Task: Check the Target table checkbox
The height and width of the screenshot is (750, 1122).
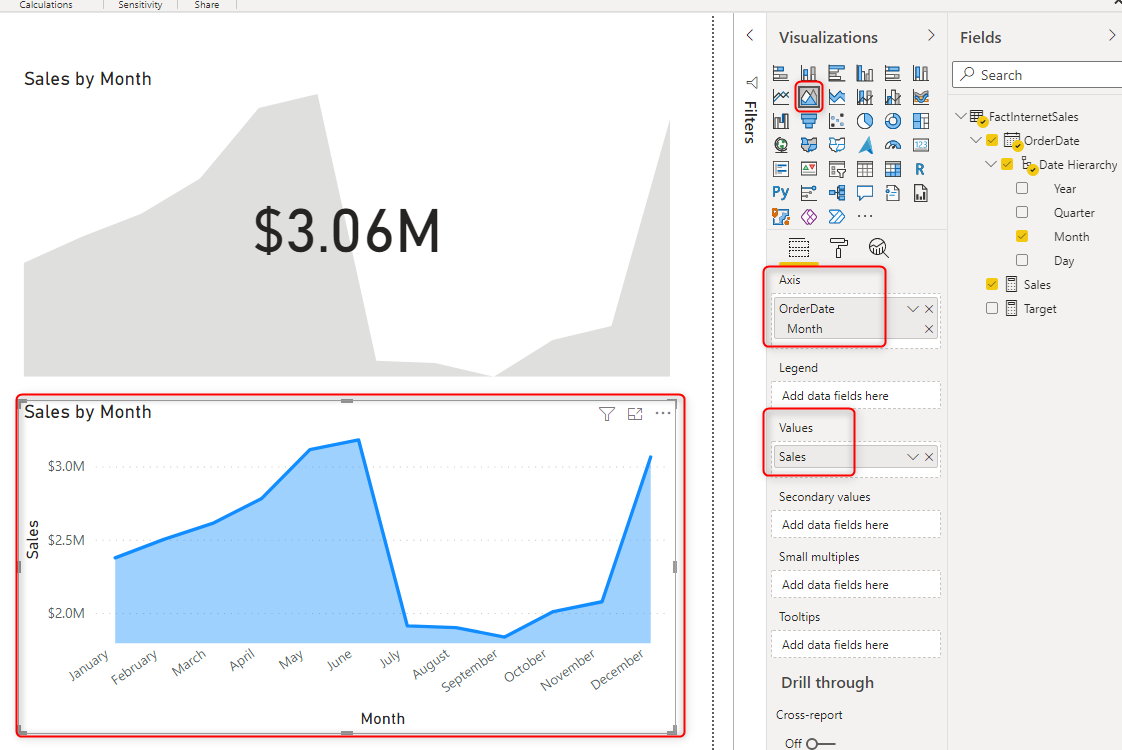Action: coord(991,308)
